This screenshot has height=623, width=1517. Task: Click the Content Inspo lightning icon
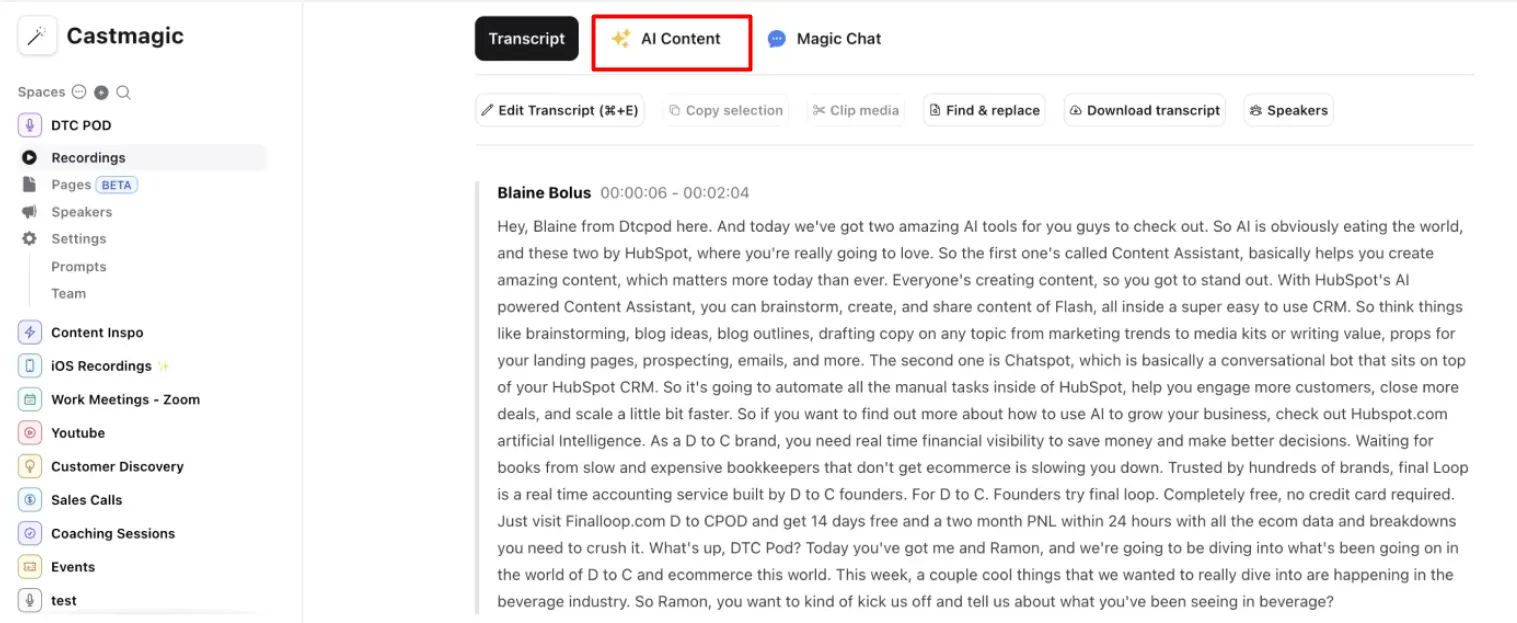[x=30, y=333]
